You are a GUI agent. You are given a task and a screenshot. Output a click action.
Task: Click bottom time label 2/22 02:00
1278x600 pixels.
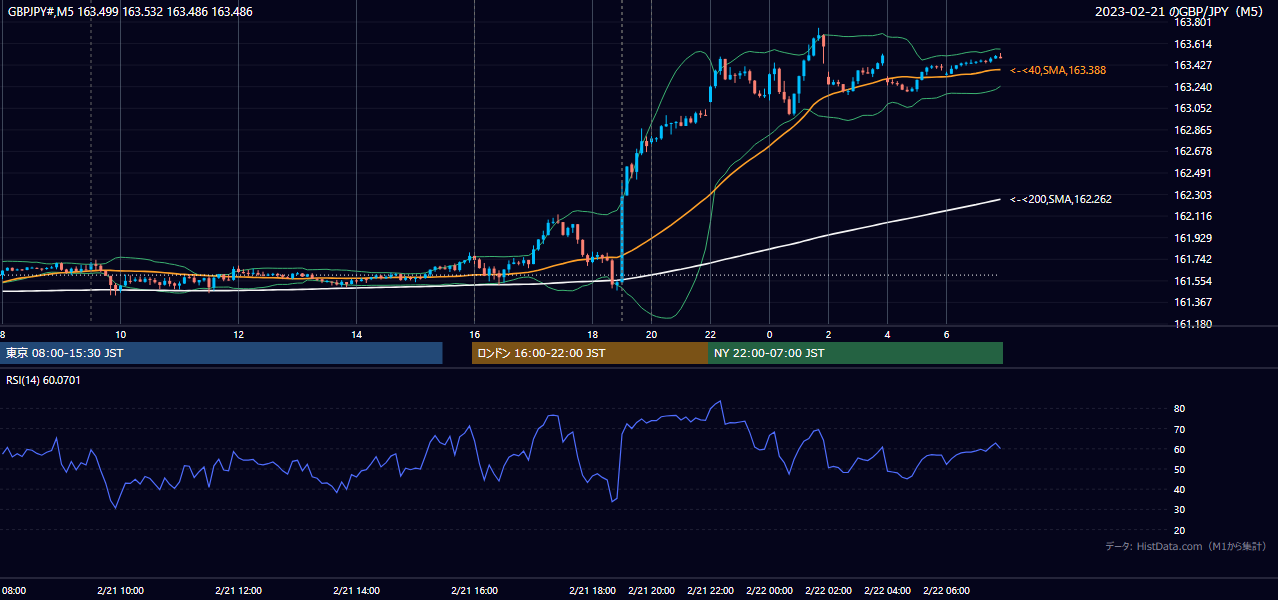(828, 590)
